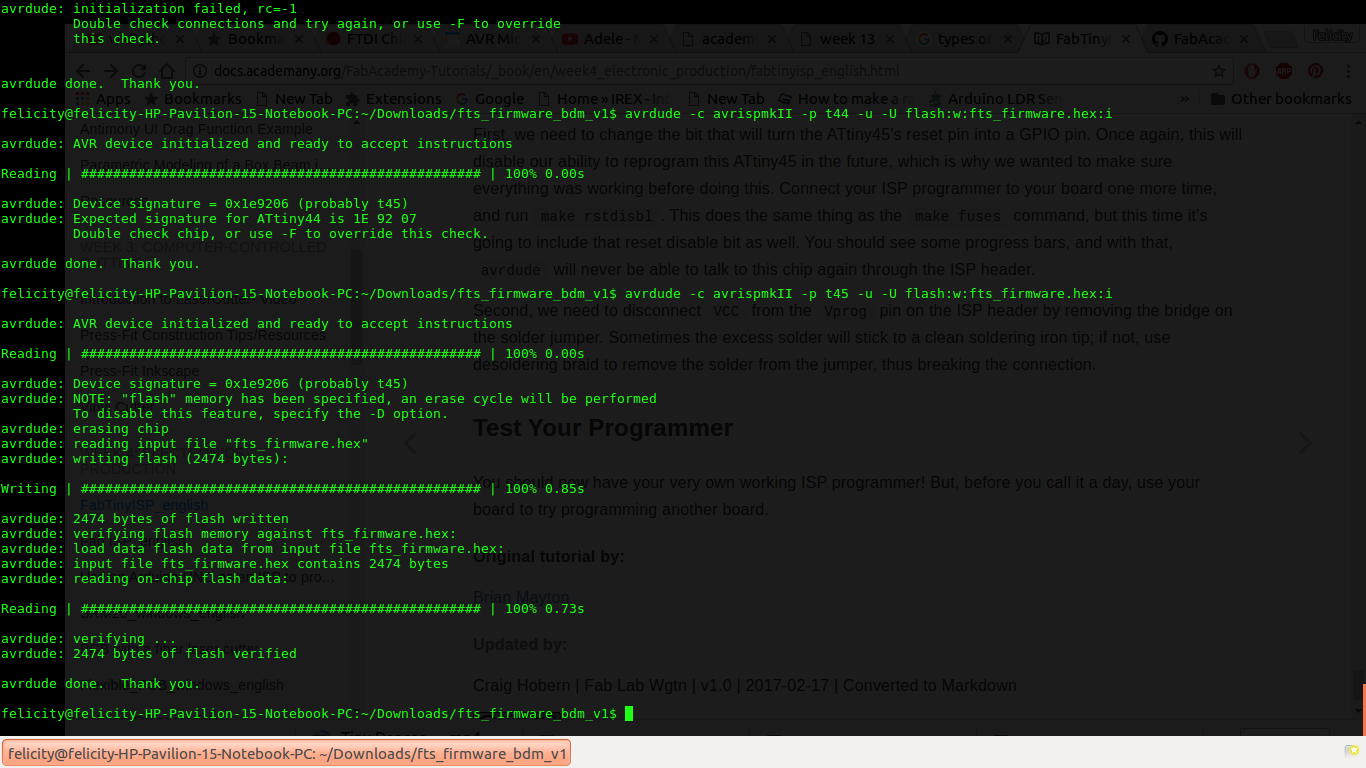
Task: Click text "2474 bytes of flash written"
Action: tap(181, 518)
